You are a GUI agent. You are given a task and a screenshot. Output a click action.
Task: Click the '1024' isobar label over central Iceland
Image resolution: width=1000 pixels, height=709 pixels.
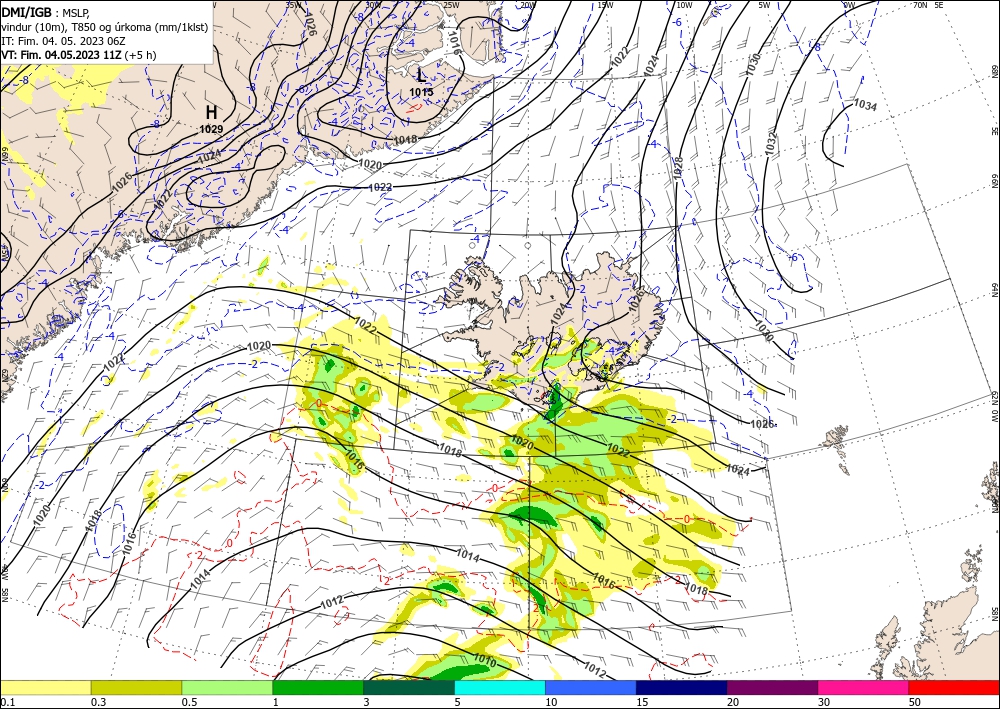[558, 313]
